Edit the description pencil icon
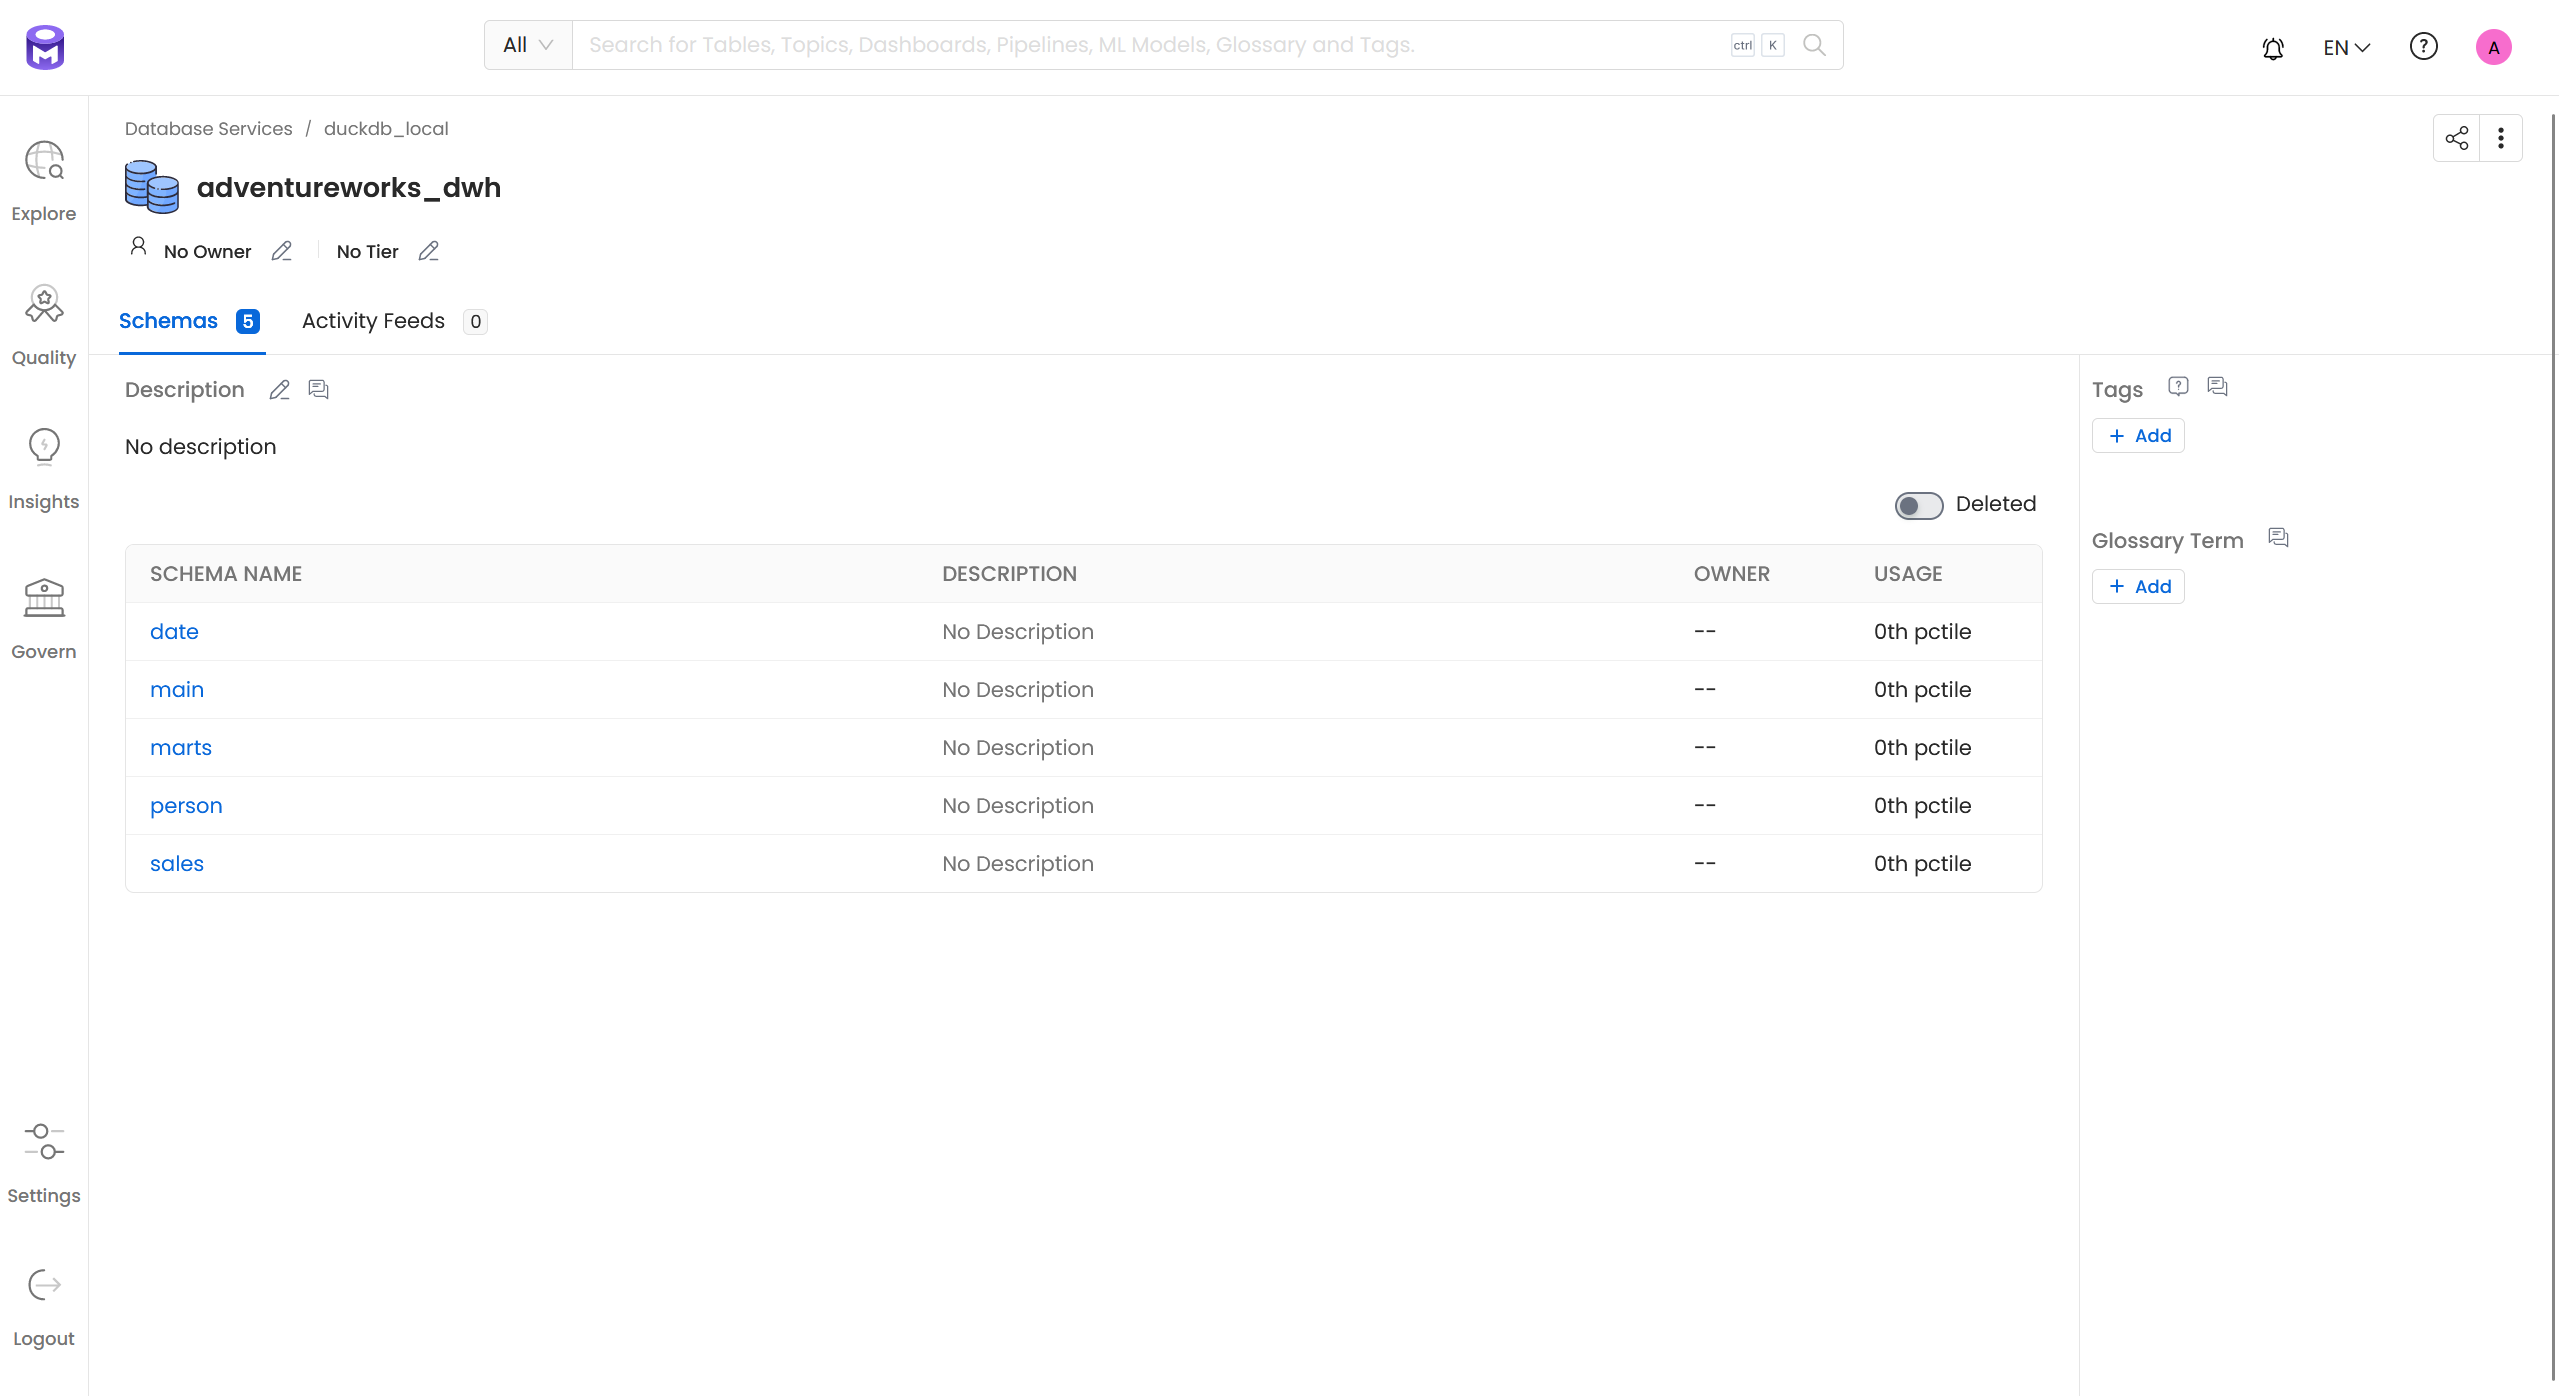 (280, 390)
